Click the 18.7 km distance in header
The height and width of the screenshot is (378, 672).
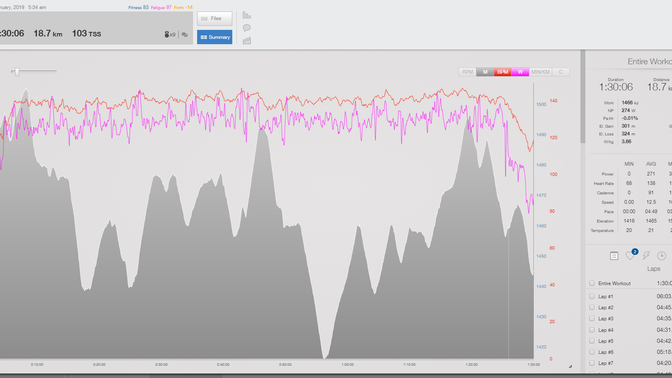48,33
